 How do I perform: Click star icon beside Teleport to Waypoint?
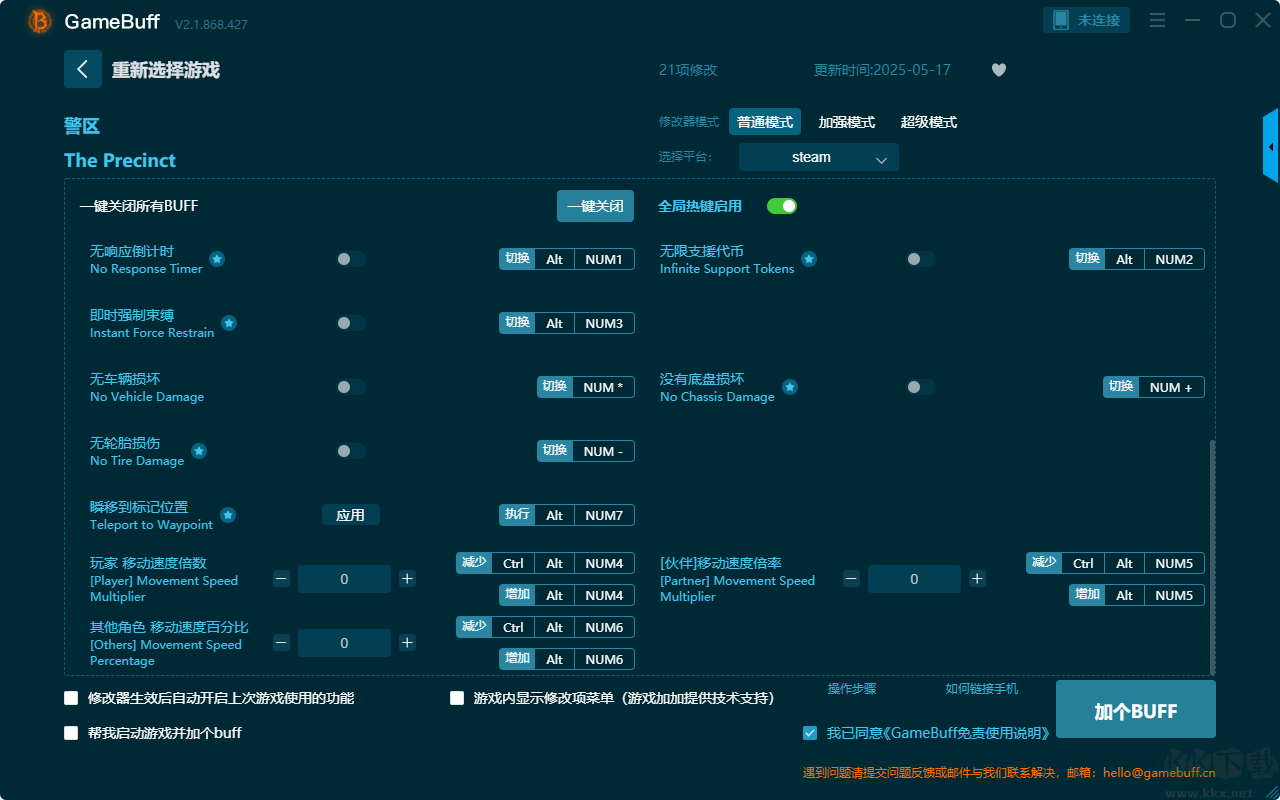228,515
